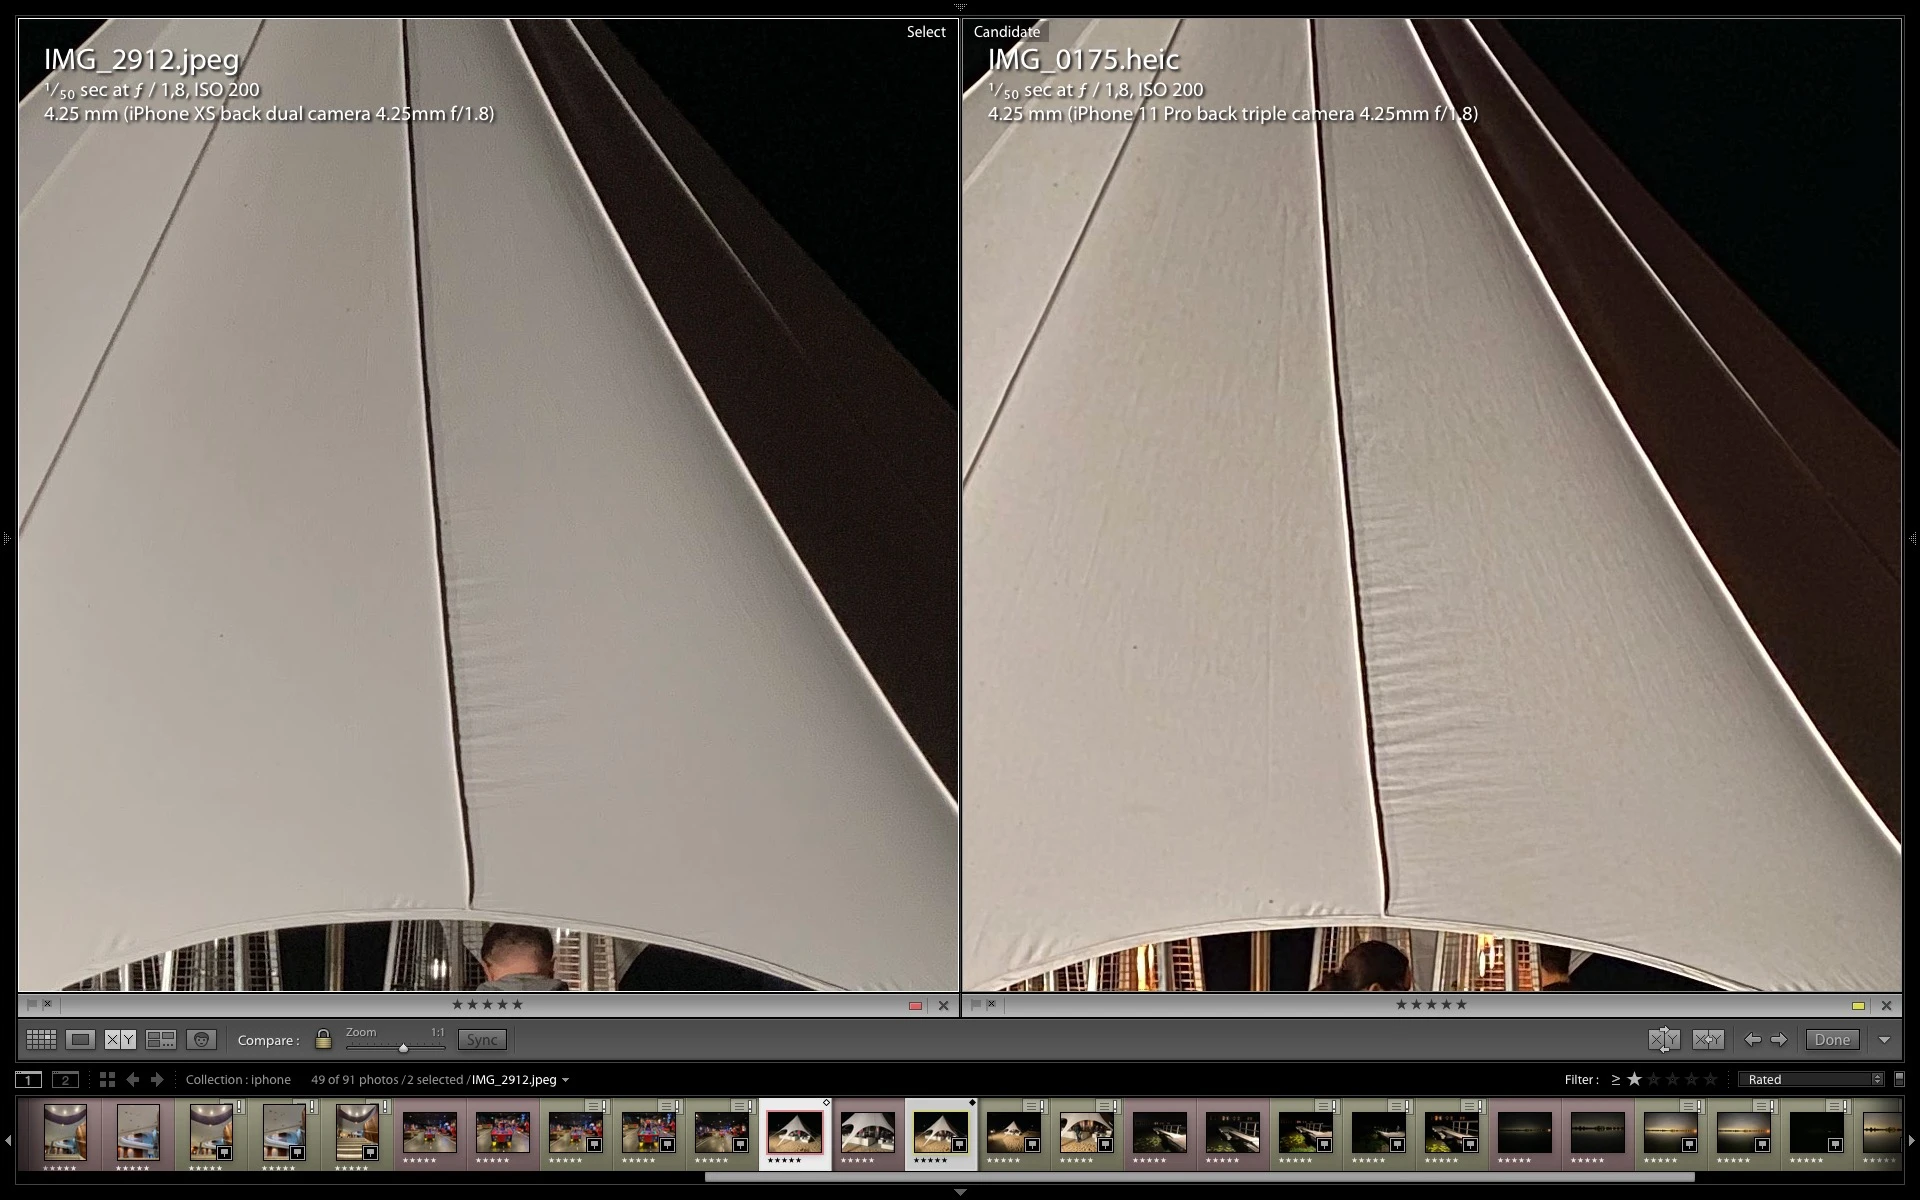Switch to Grid view

41,1040
